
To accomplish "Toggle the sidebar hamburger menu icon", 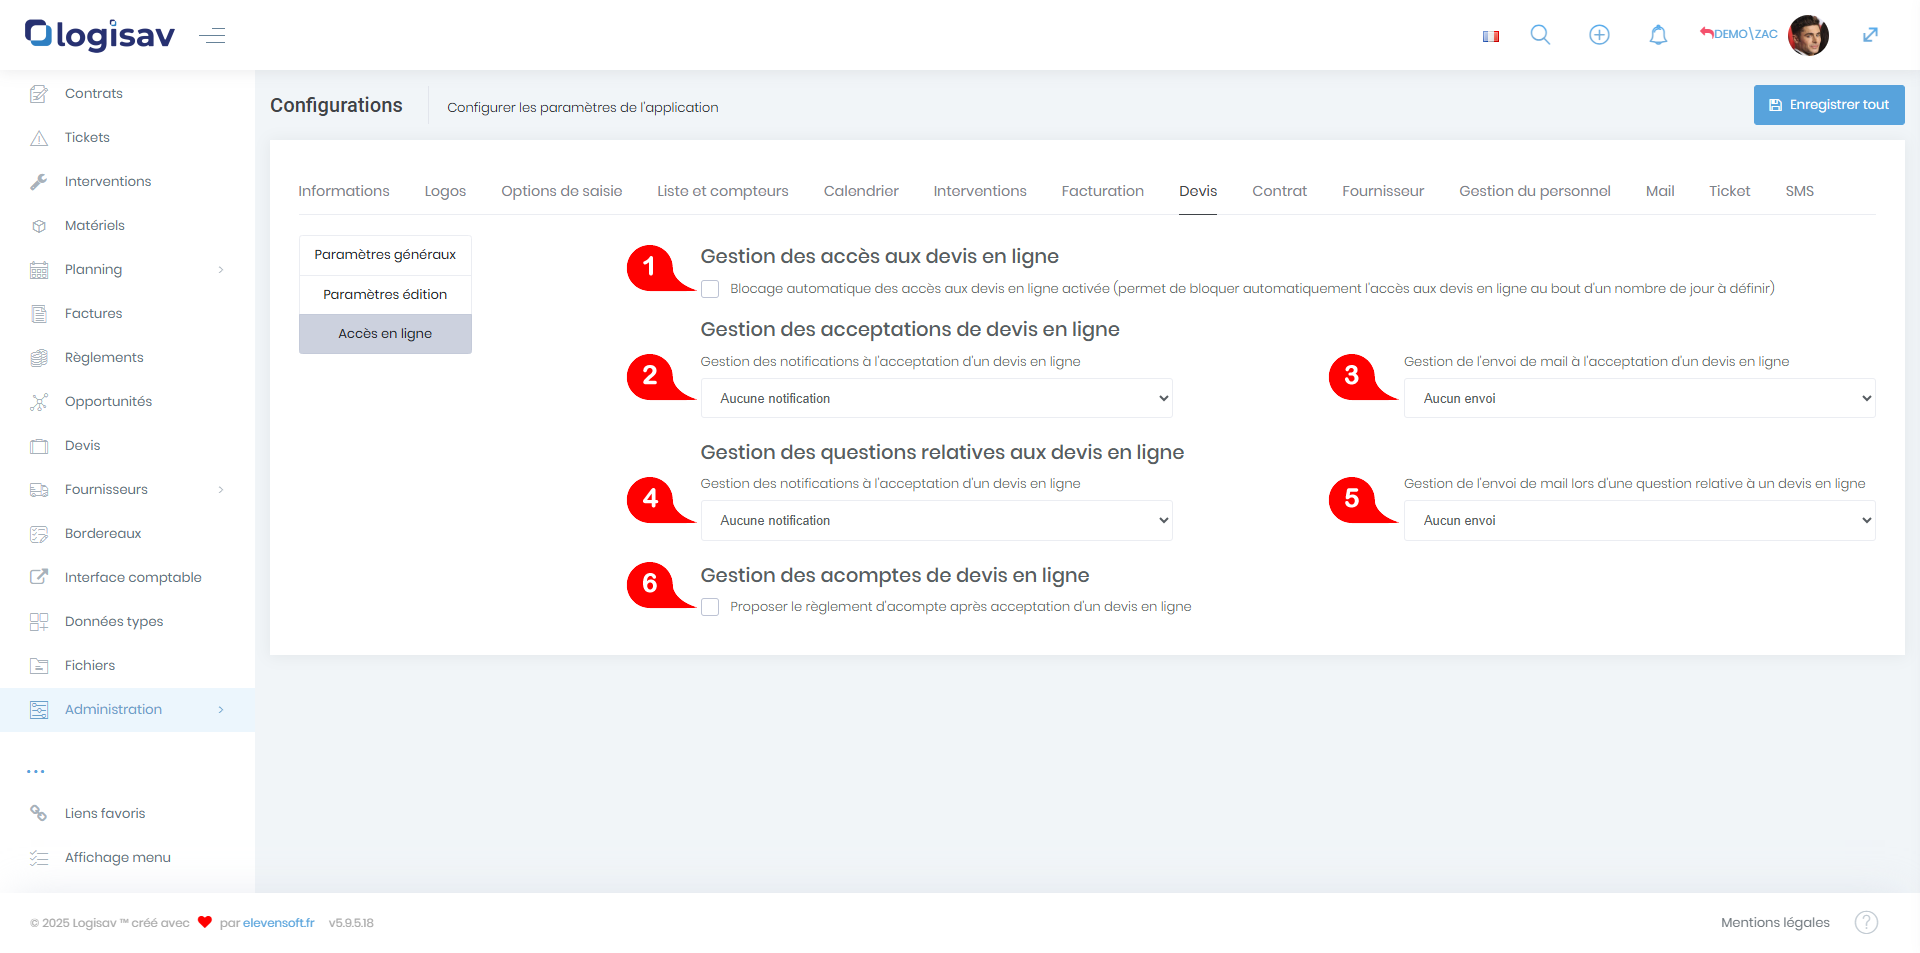I will click(212, 36).
